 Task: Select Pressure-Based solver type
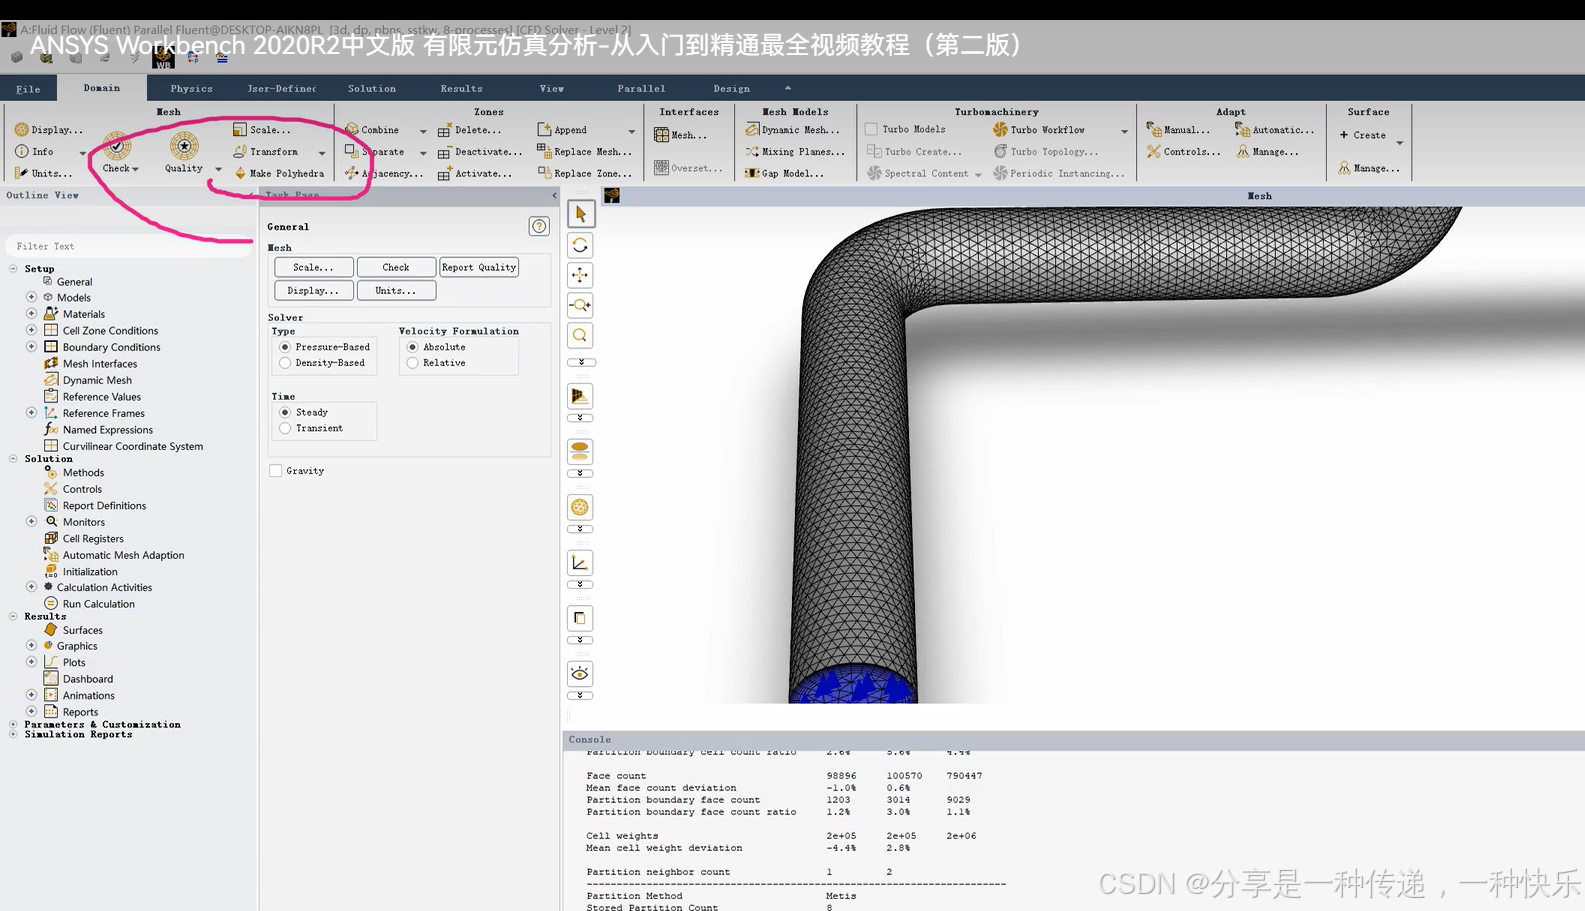(x=285, y=347)
